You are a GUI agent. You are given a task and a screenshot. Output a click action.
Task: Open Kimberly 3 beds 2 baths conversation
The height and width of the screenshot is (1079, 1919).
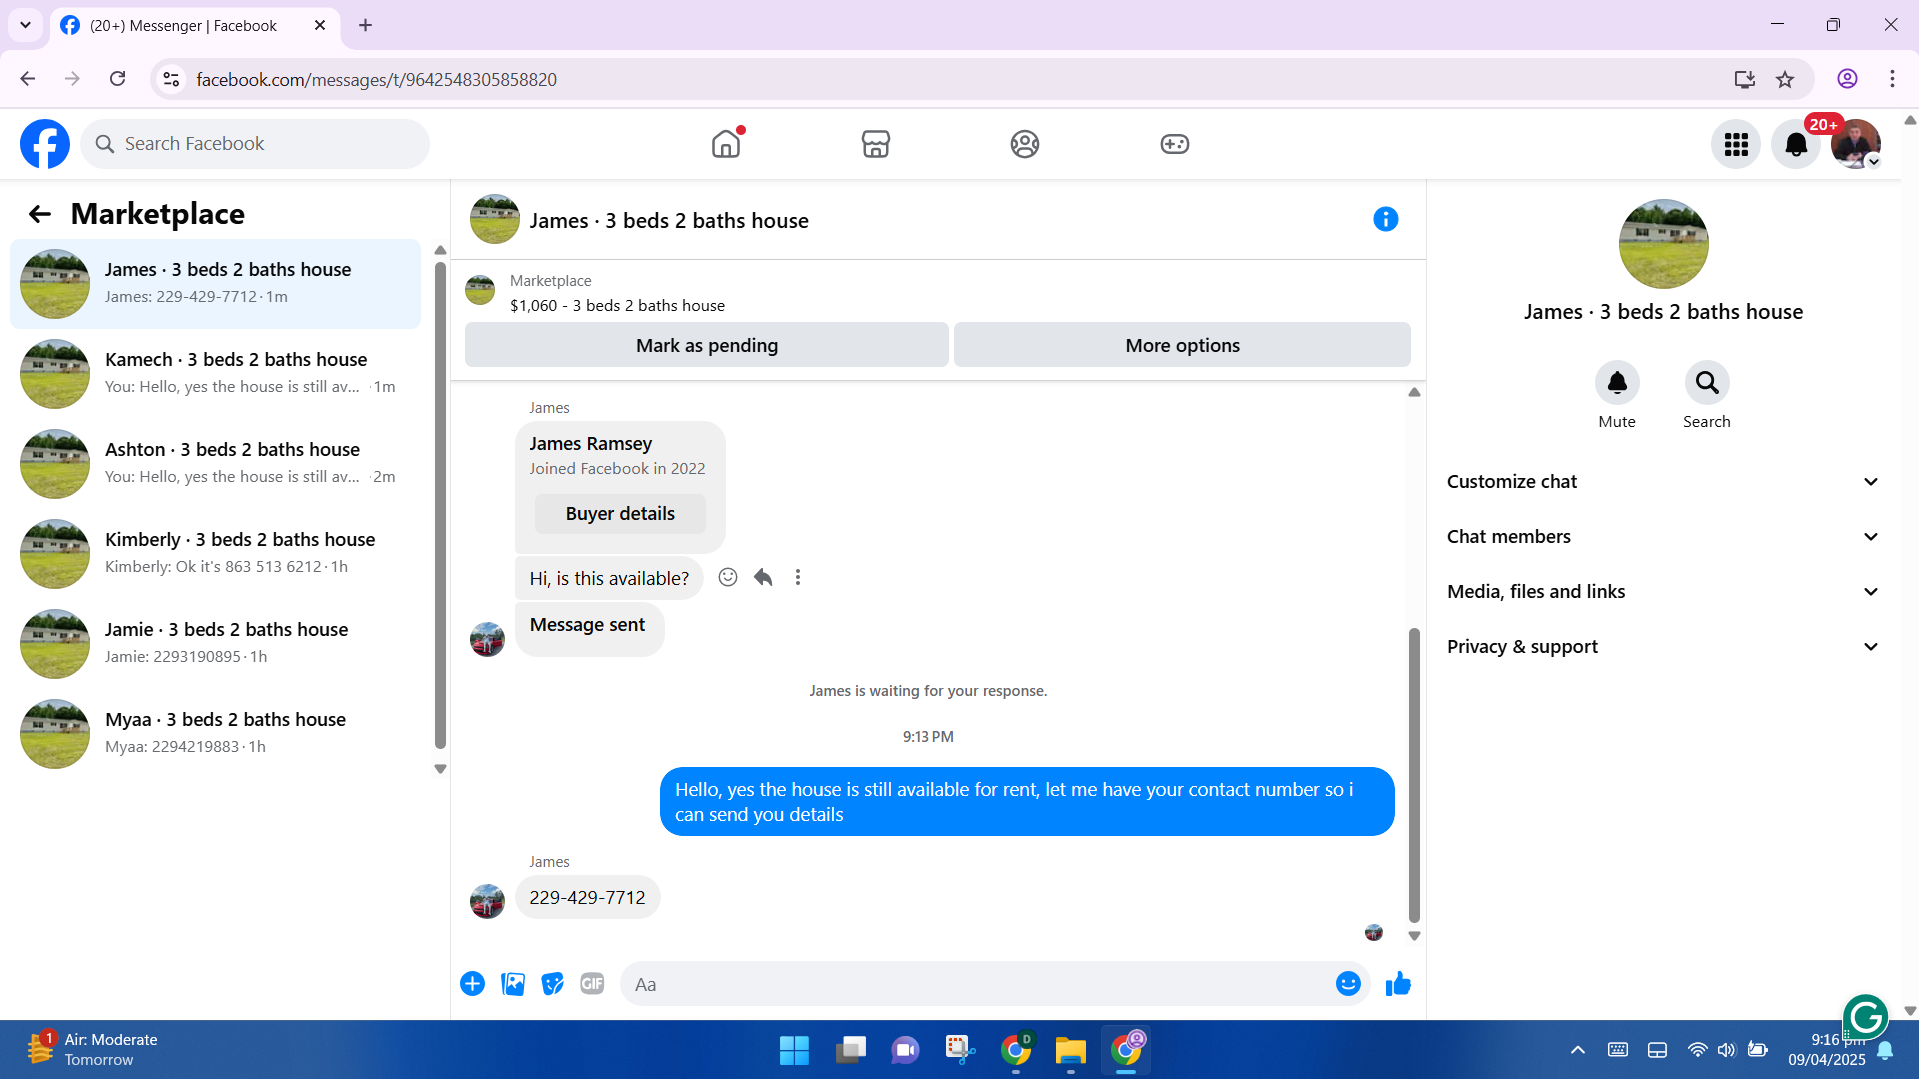(215, 554)
